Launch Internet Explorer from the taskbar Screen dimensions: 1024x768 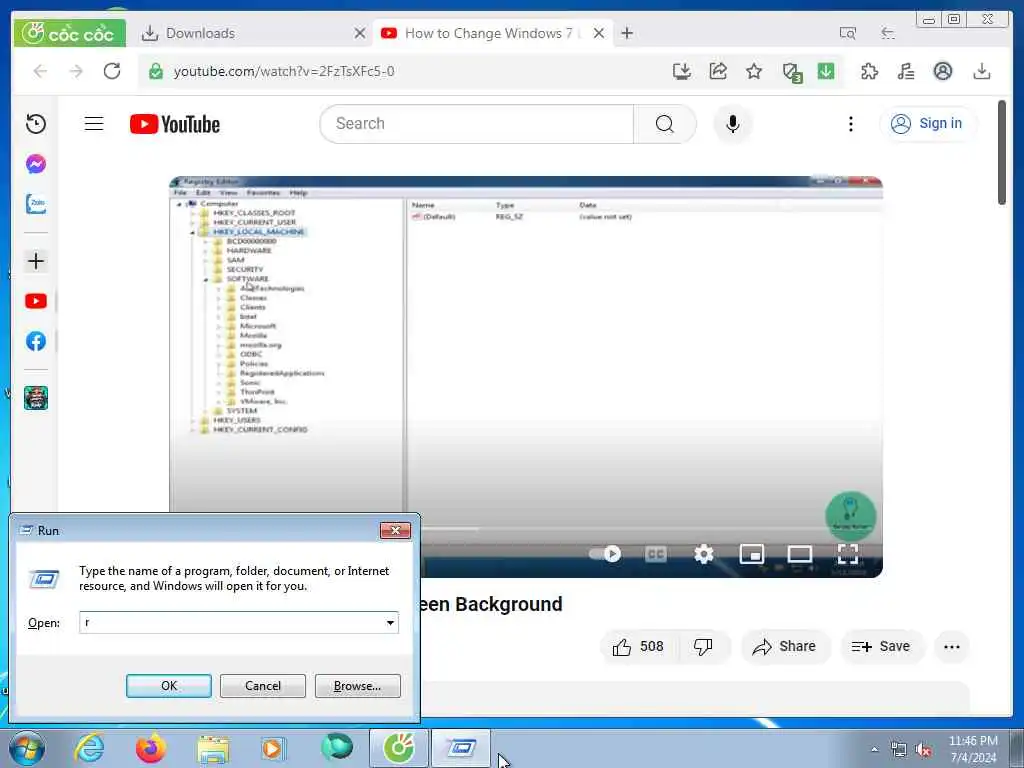coord(89,748)
